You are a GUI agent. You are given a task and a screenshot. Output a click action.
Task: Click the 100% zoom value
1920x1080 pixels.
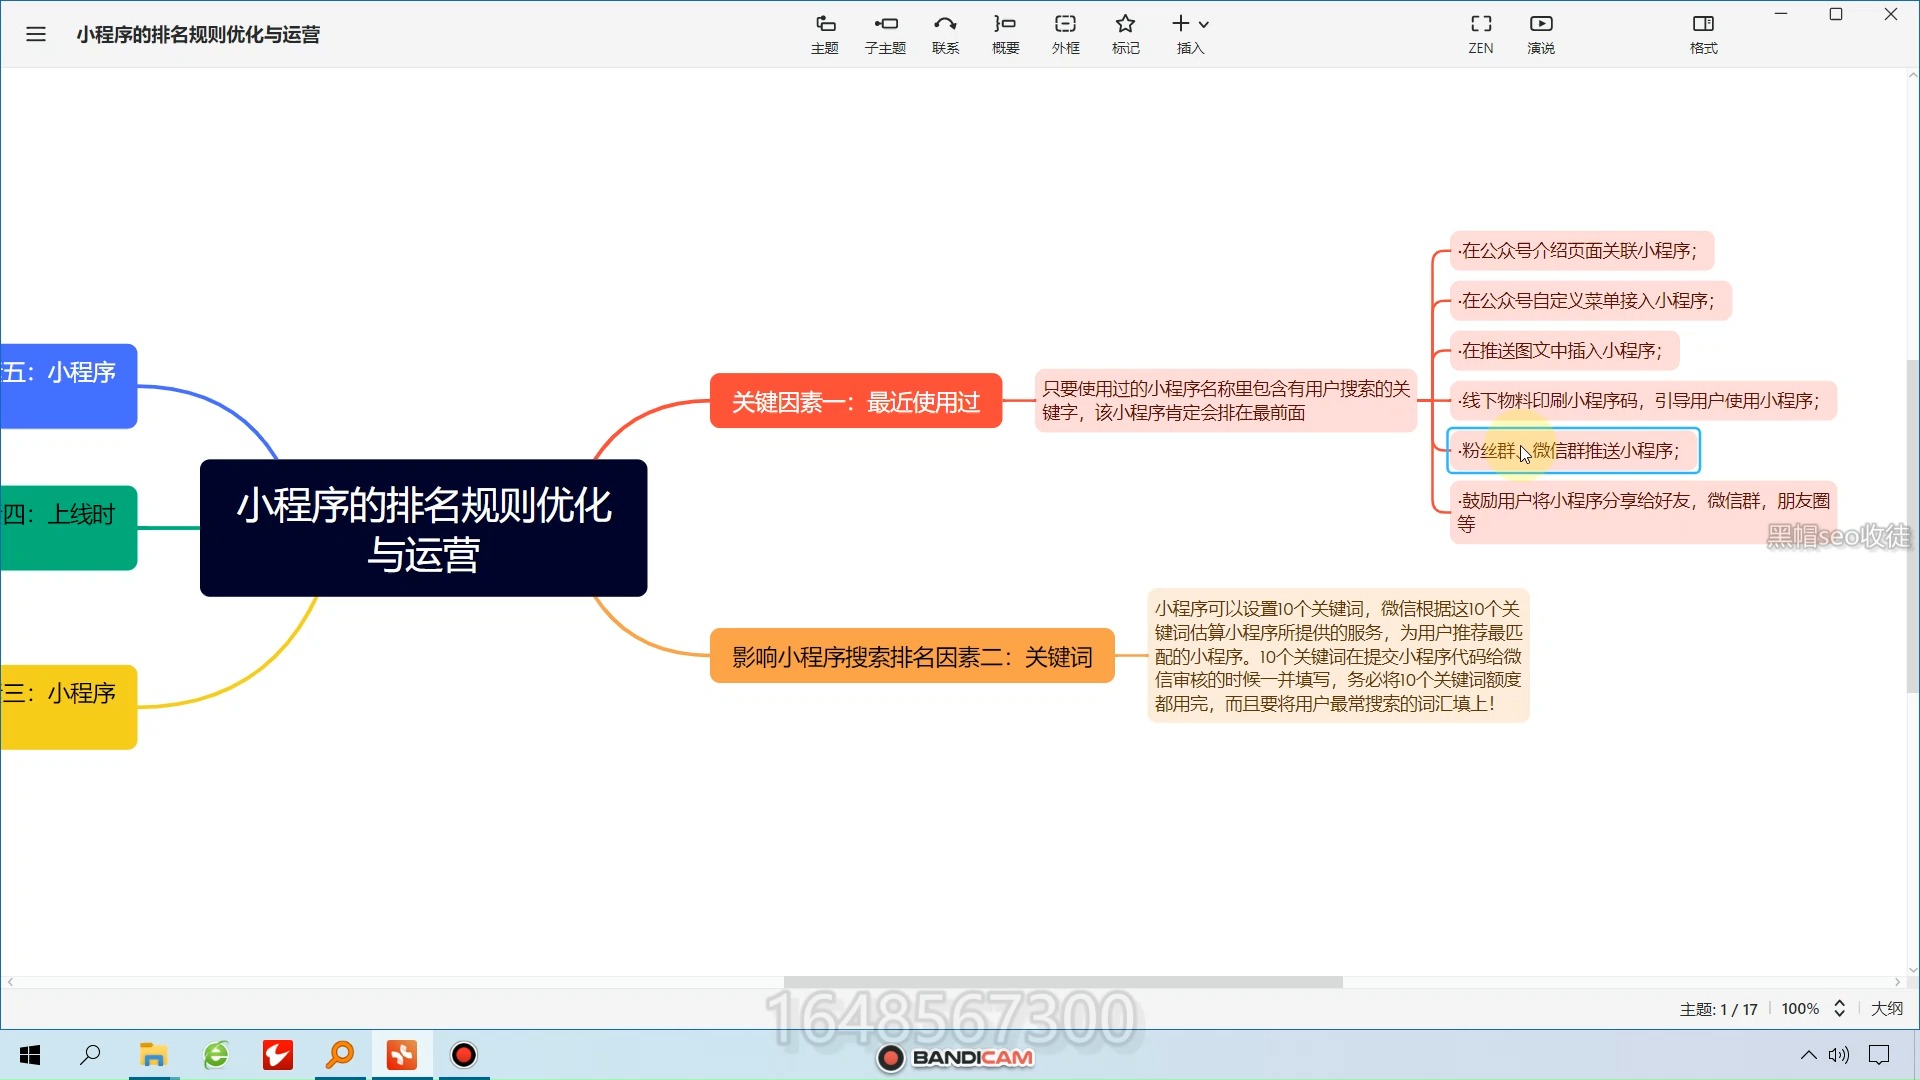(x=1800, y=1009)
